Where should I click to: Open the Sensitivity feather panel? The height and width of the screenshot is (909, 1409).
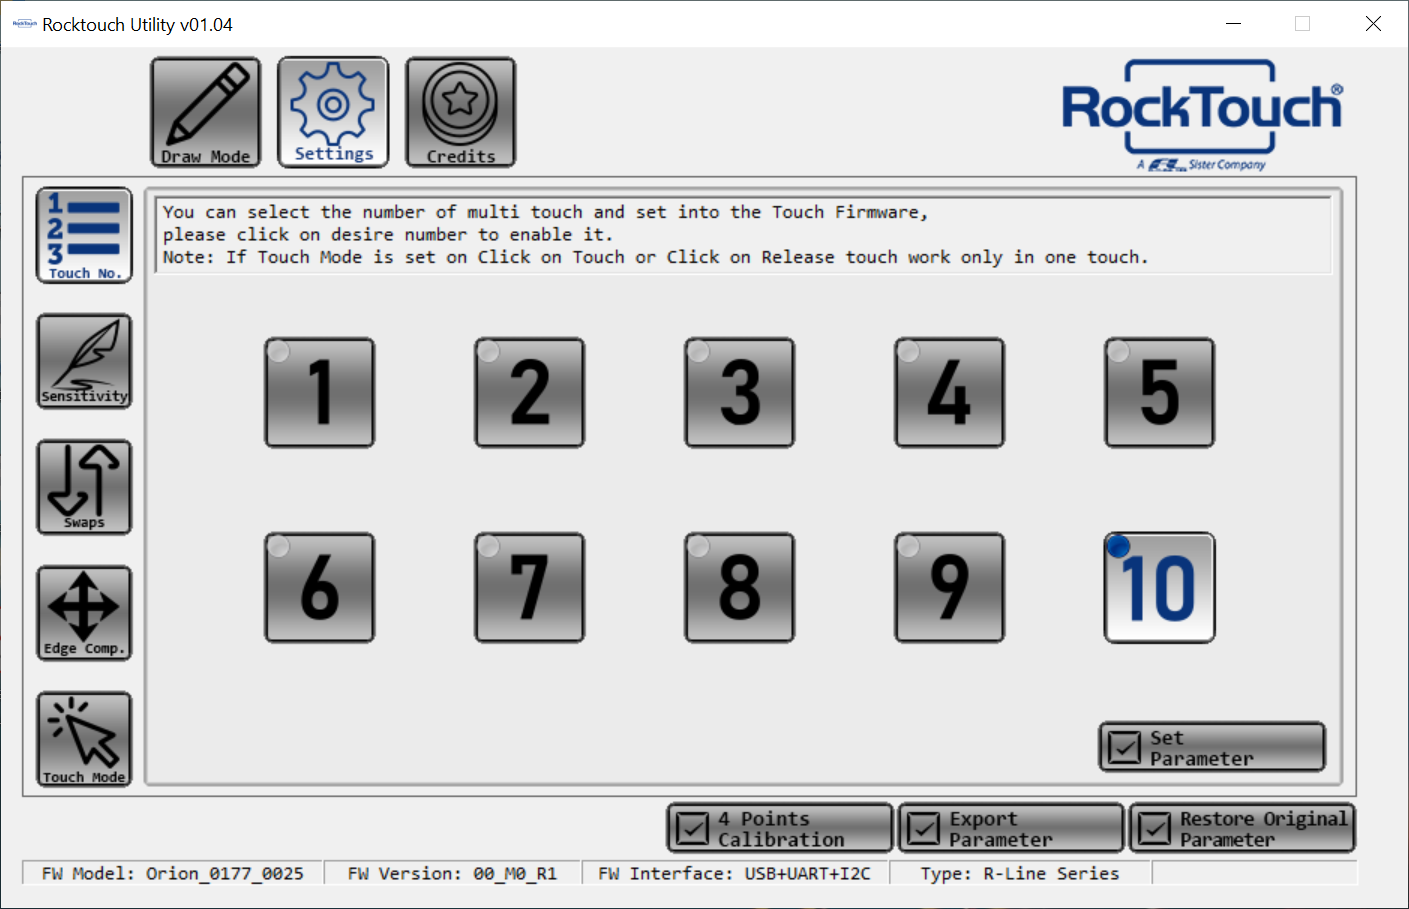84,361
